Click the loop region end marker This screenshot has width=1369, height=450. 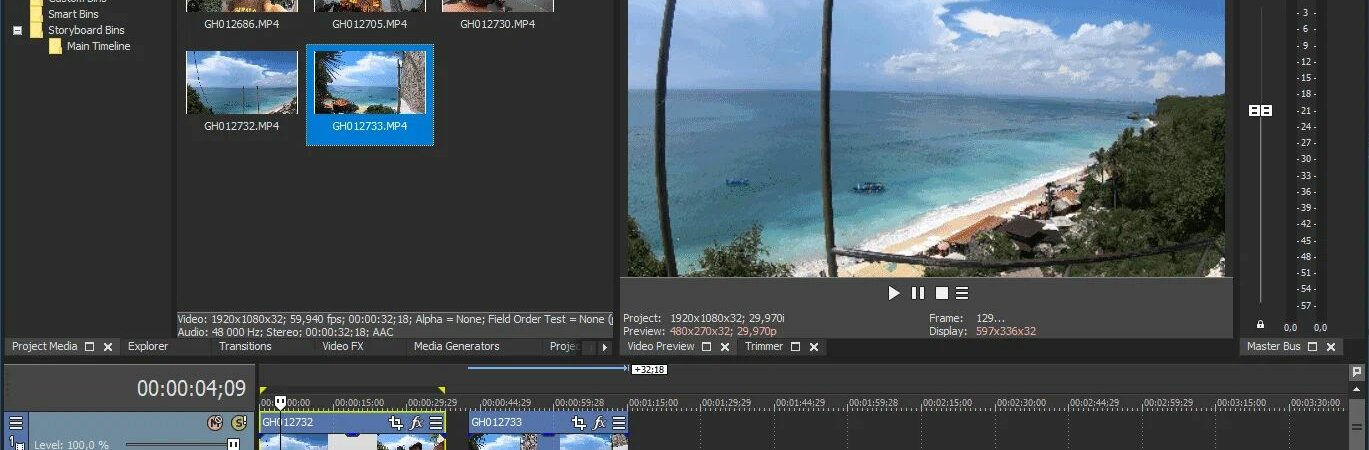[x=441, y=390]
